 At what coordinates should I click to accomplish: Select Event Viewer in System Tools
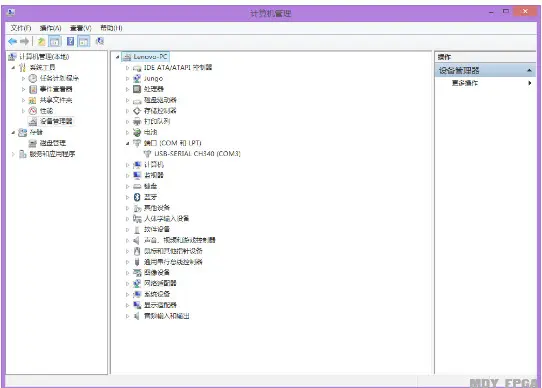pos(56,89)
